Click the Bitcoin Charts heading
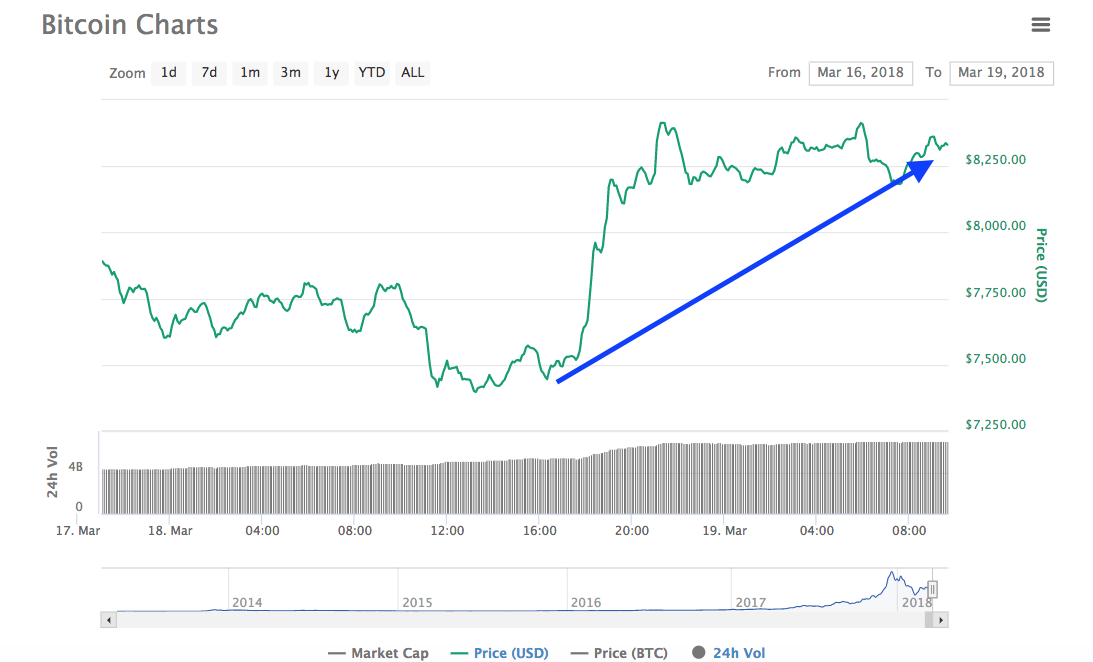The height and width of the screenshot is (662, 1093). (130, 25)
